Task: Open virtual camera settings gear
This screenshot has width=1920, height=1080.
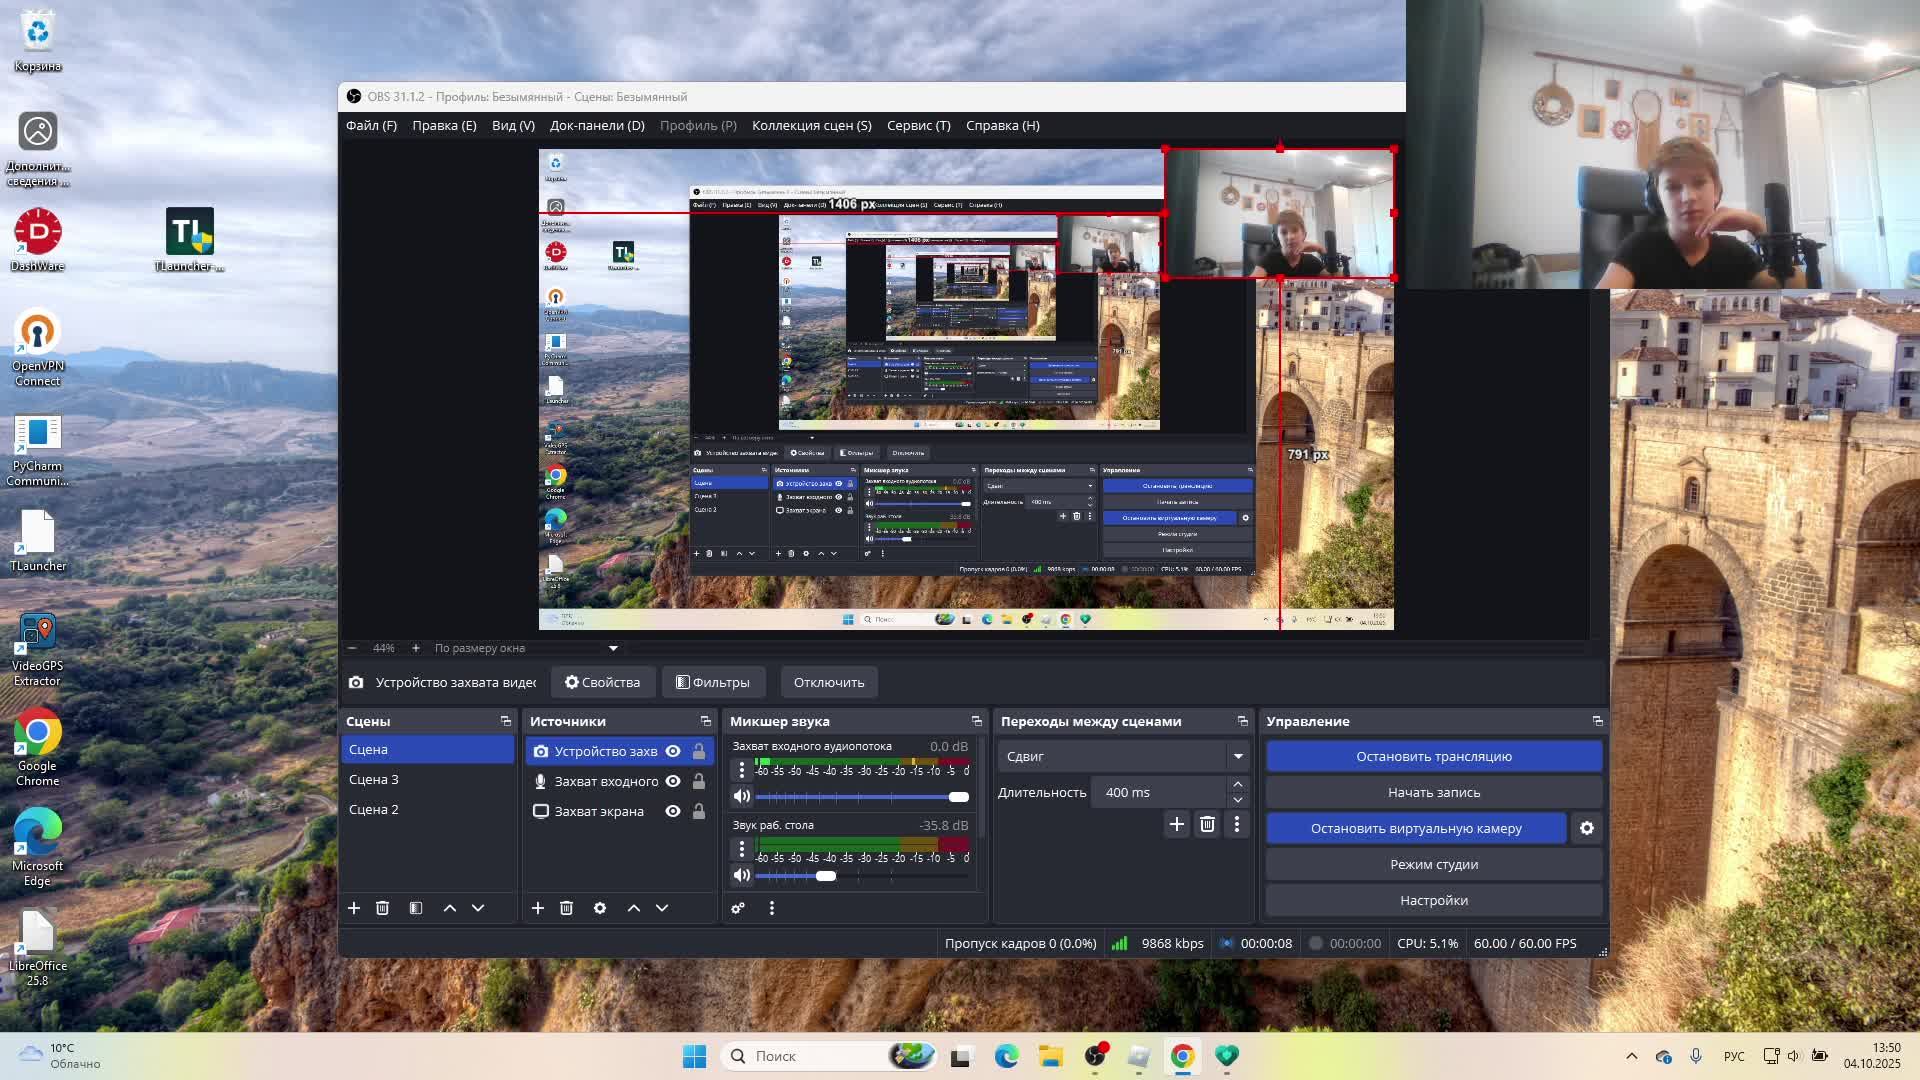Action: (x=1586, y=828)
